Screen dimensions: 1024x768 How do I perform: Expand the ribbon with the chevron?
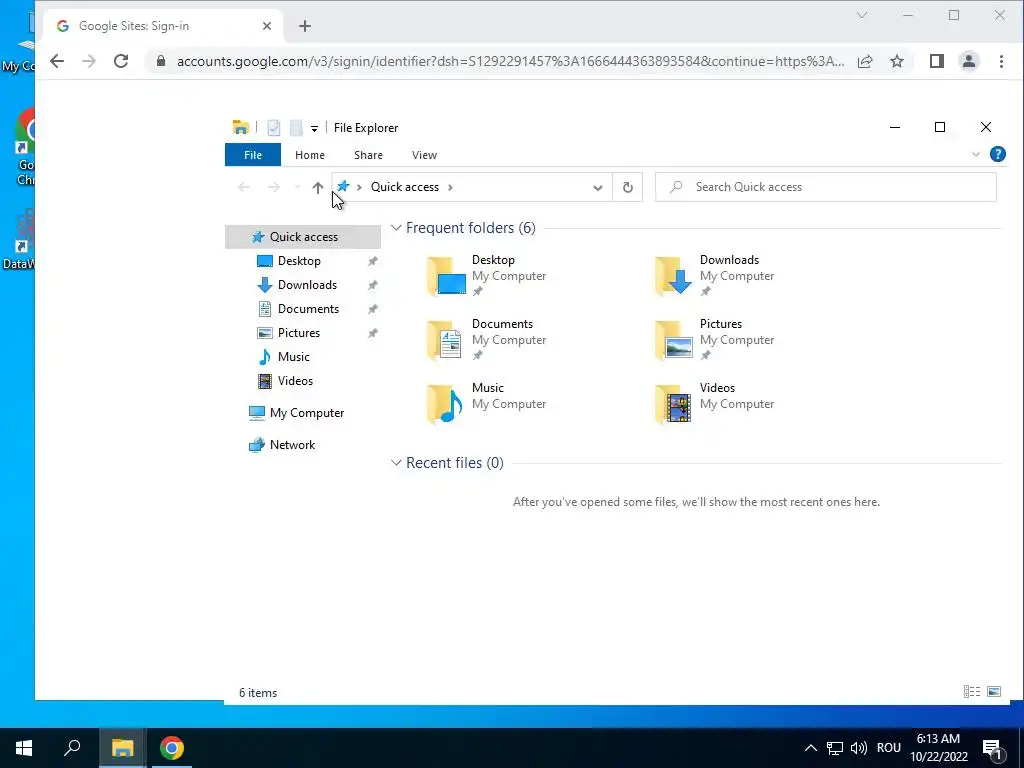point(976,155)
